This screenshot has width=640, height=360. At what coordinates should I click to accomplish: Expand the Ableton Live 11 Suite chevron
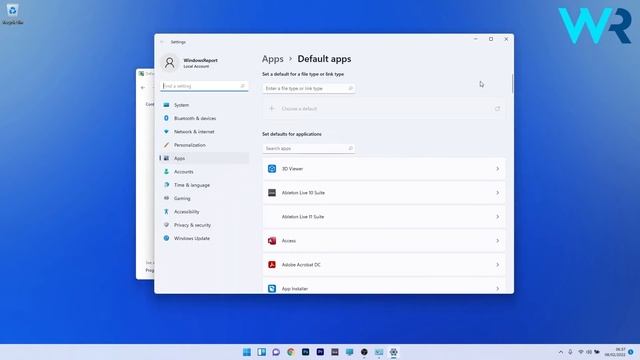pos(498,217)
